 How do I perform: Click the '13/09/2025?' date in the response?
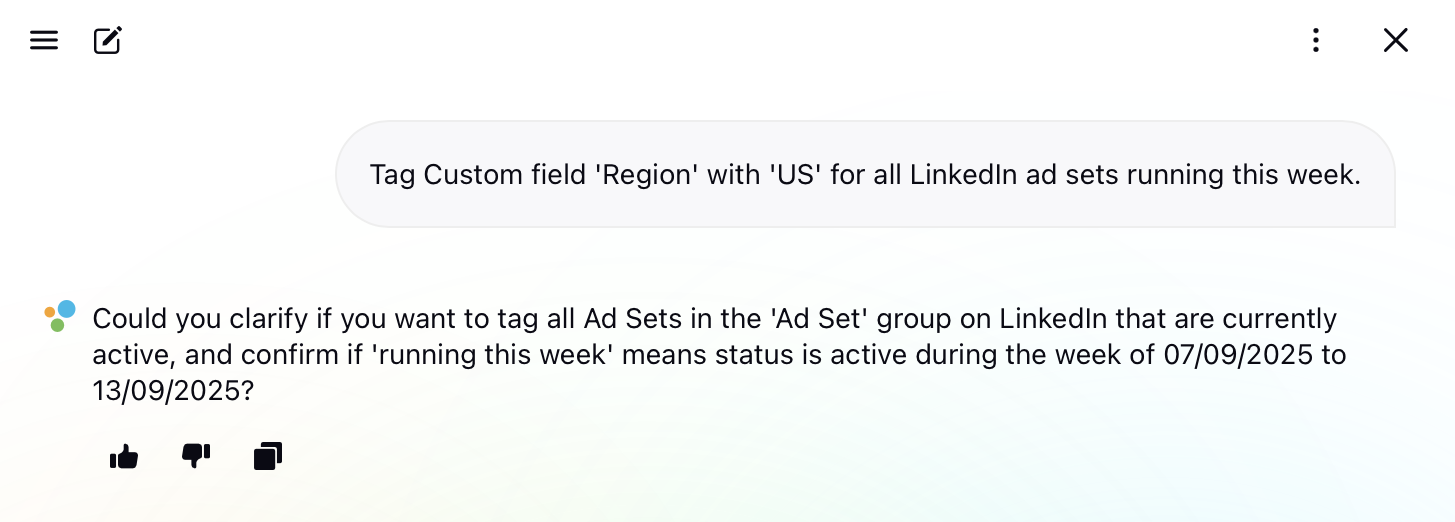[x=174, y=391]
